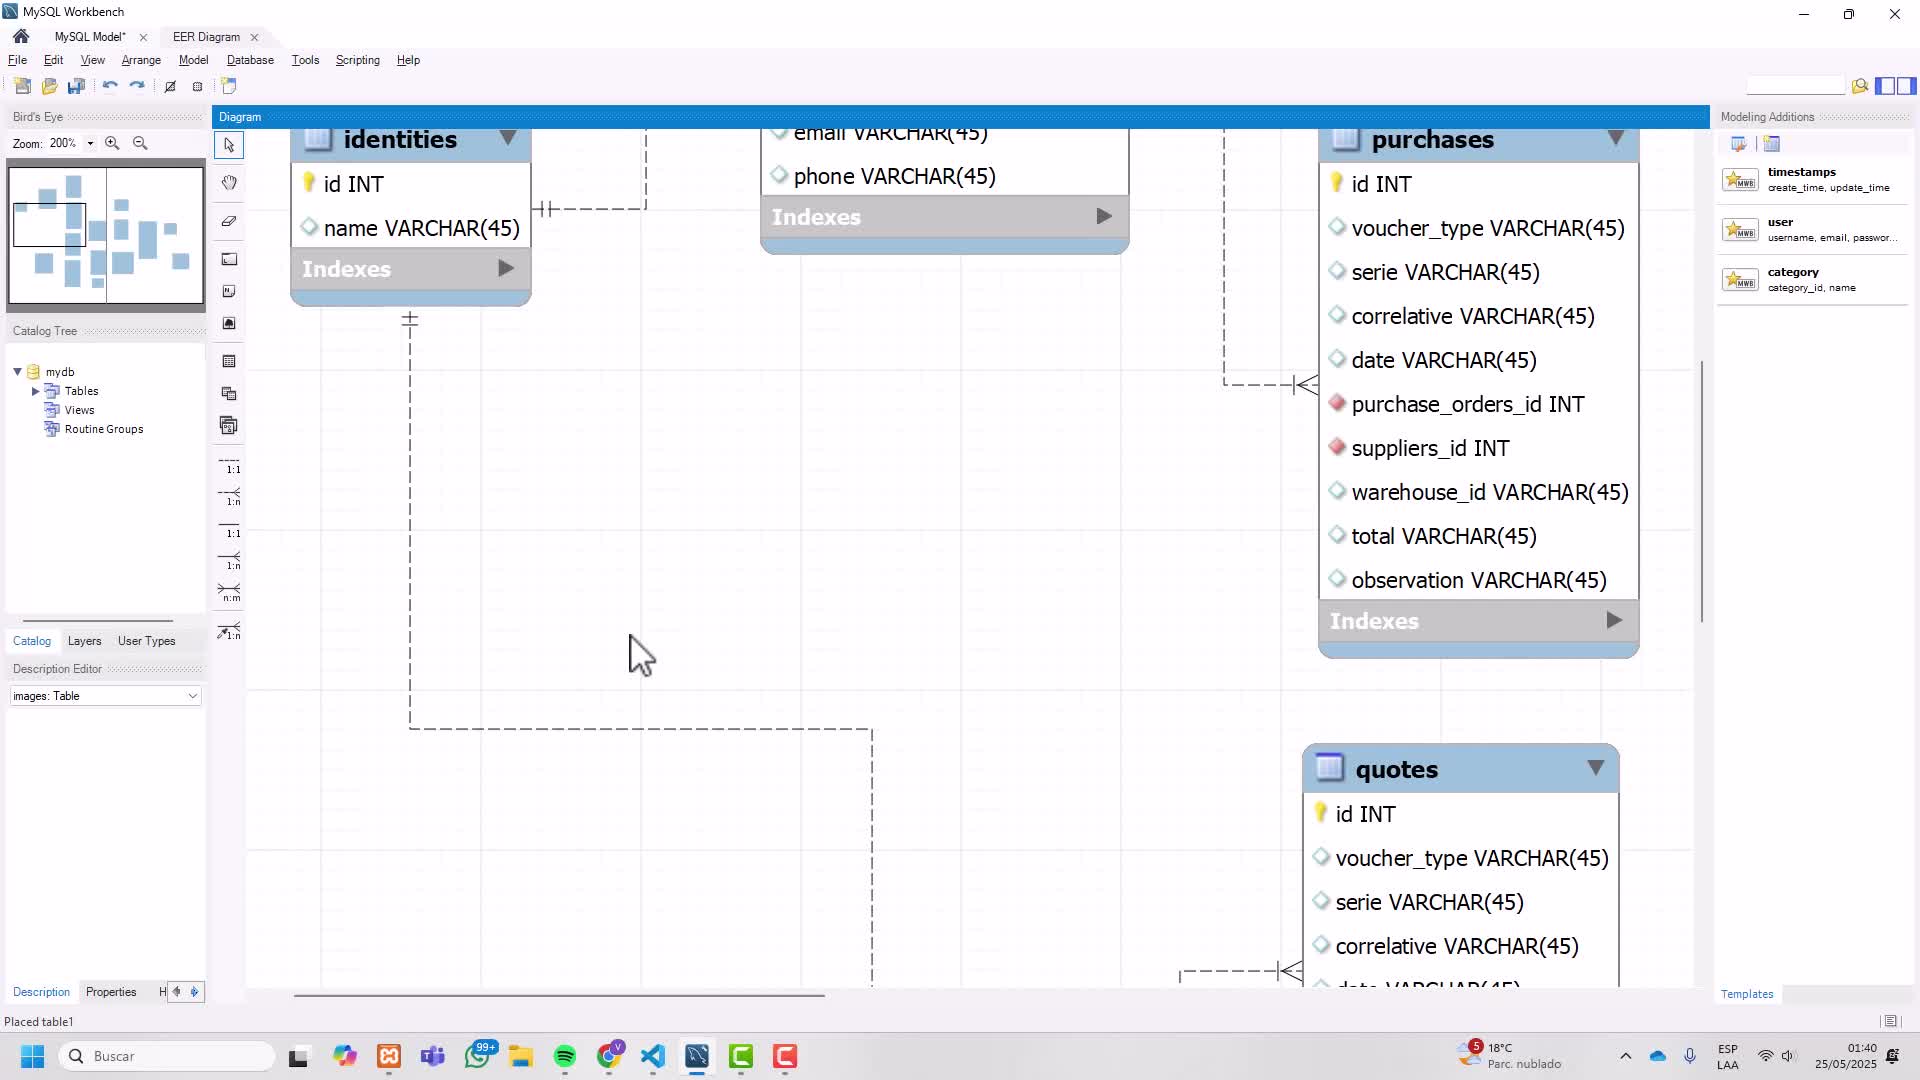Select the routine group tool
This screenshot has width=1920, height=1080.
click(x=229, y=425)
